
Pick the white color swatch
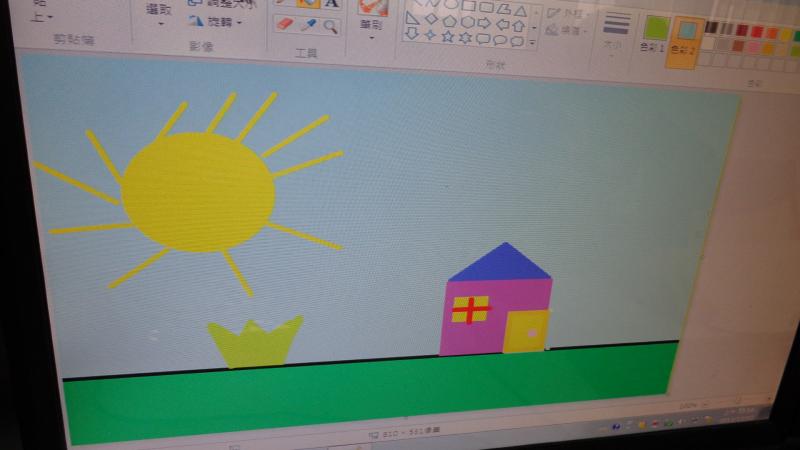709,43
